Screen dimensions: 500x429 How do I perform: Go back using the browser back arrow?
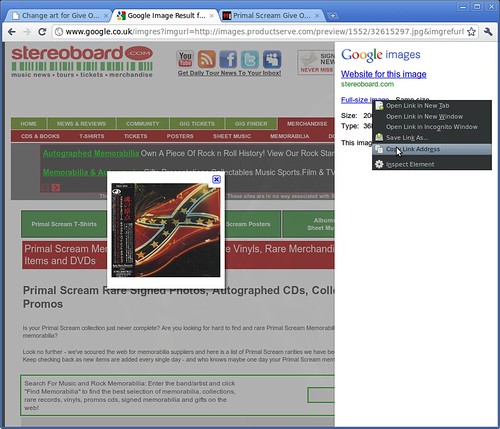(12, 32)
